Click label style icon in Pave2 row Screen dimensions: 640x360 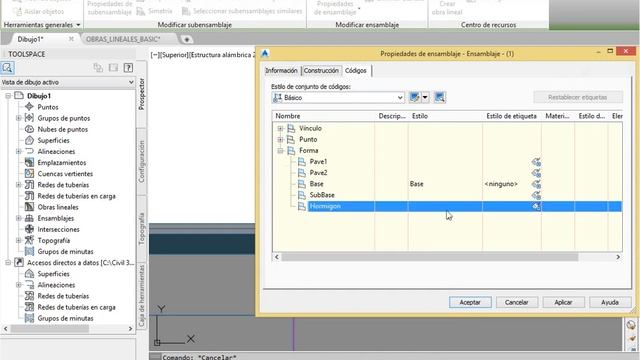point(536,173)
